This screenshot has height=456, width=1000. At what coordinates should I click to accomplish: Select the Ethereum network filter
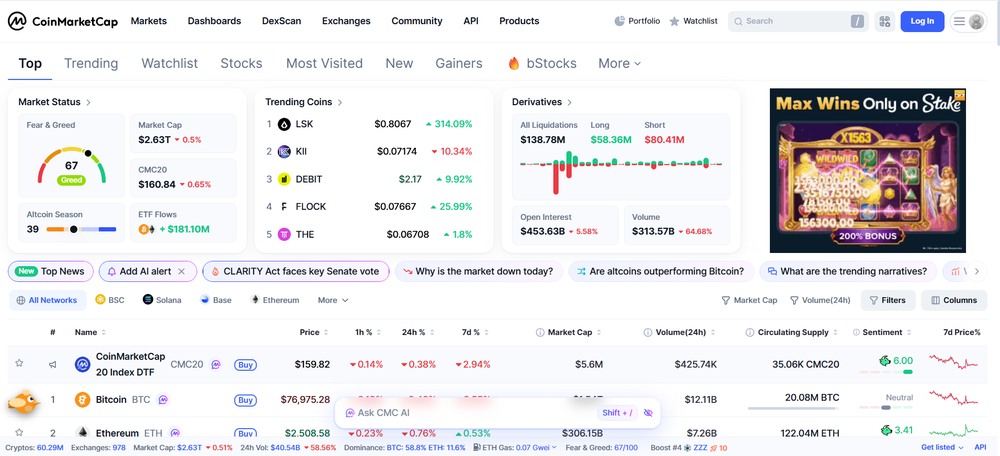pyautogui.click(x=275, y=300)
